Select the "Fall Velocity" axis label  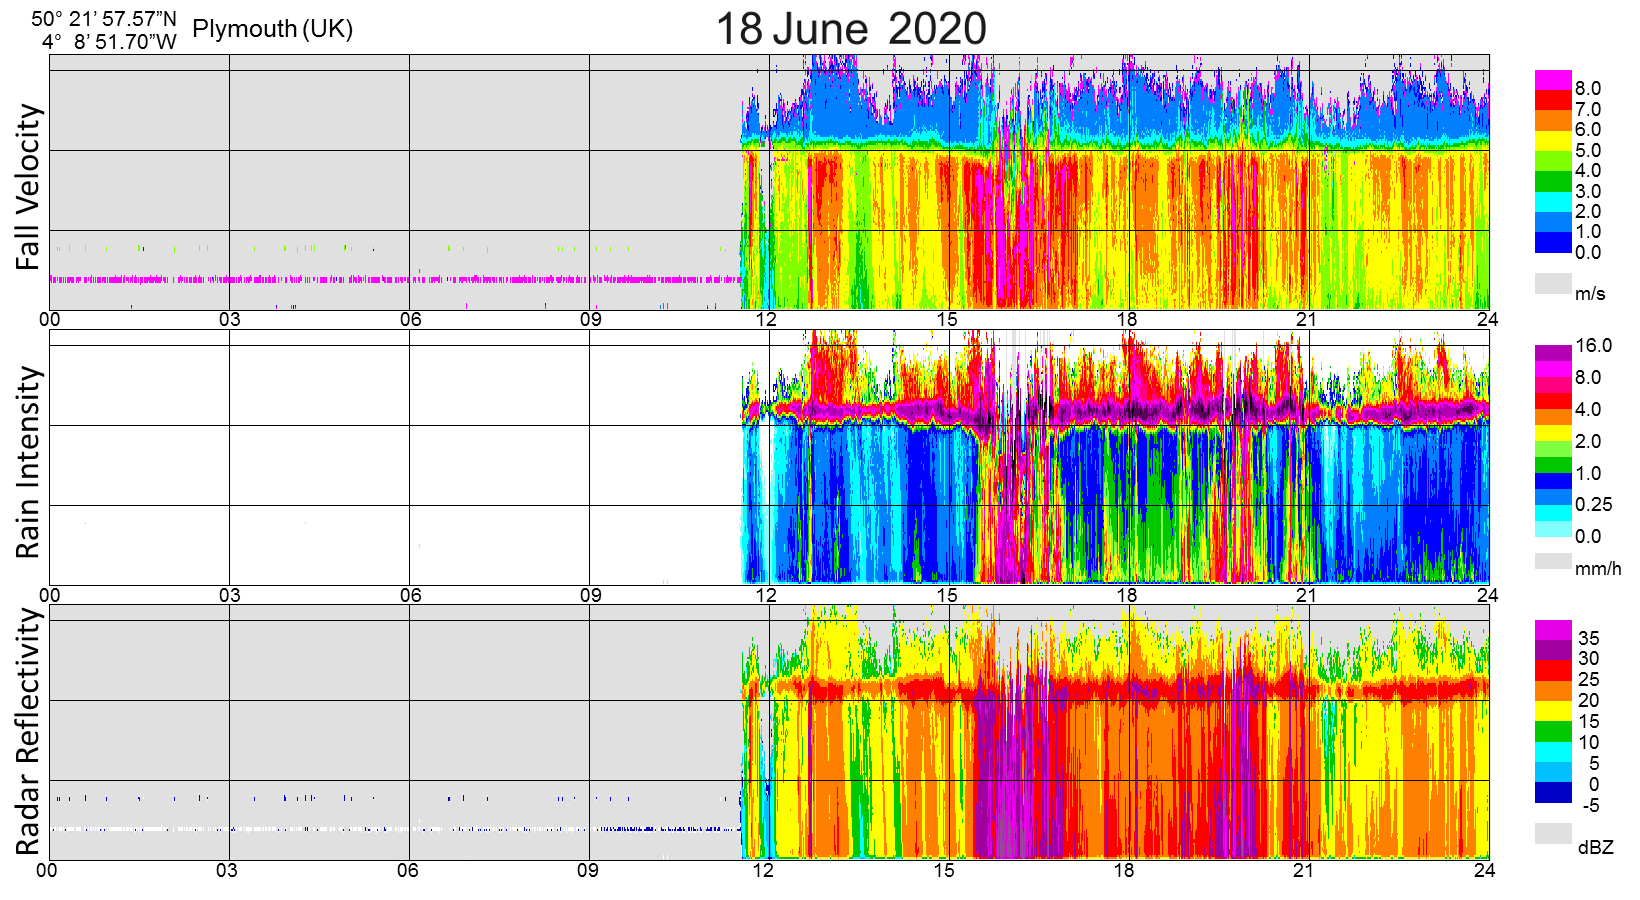[29, 187]
